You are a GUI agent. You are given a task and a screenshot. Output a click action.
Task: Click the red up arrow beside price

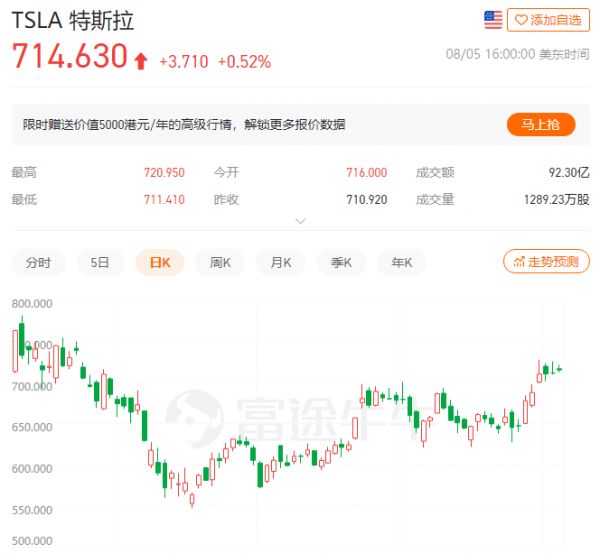click(142, 60)
